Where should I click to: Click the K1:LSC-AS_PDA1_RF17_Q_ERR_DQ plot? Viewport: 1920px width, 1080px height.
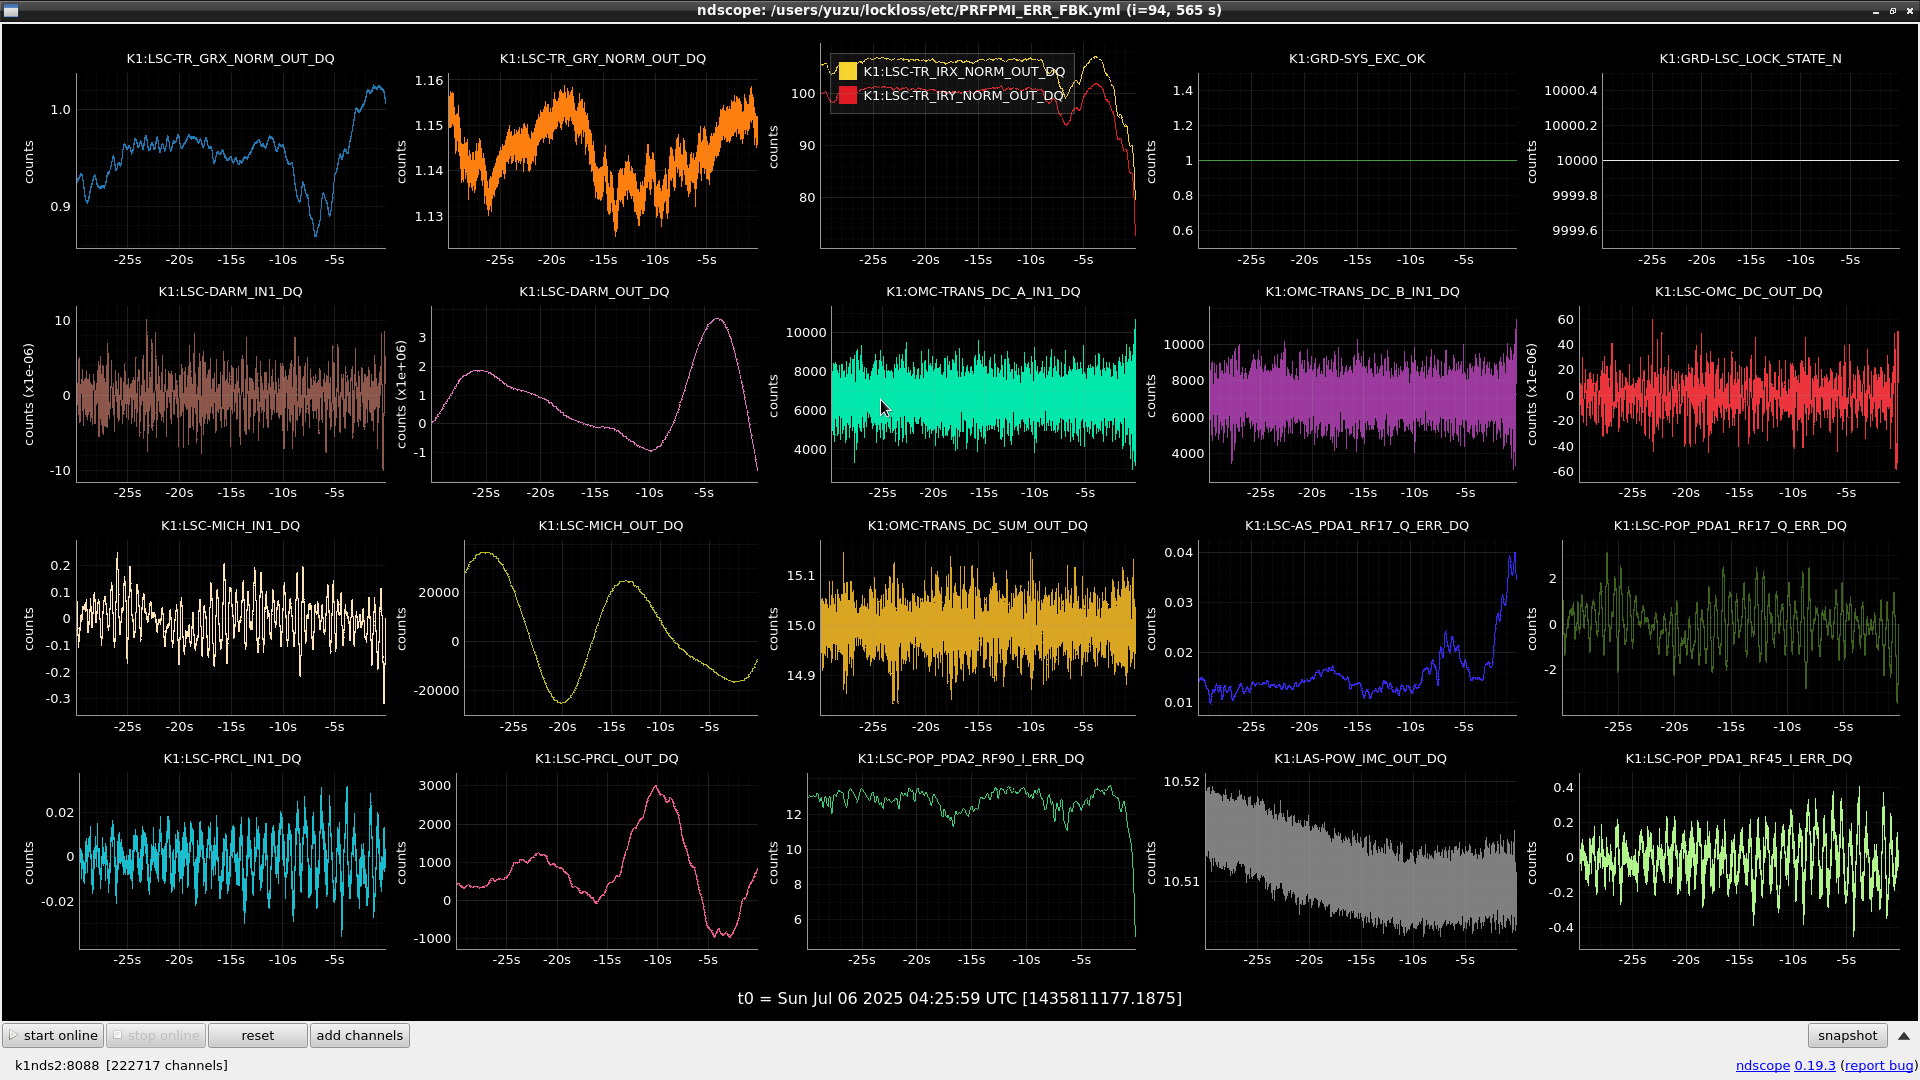(1357, 628)
